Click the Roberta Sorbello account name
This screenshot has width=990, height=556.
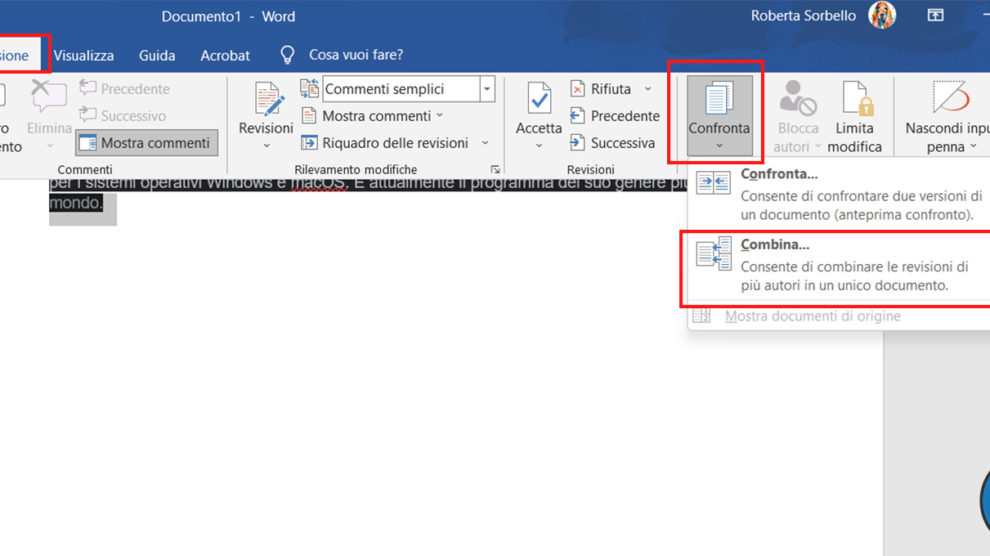[803, 16]
